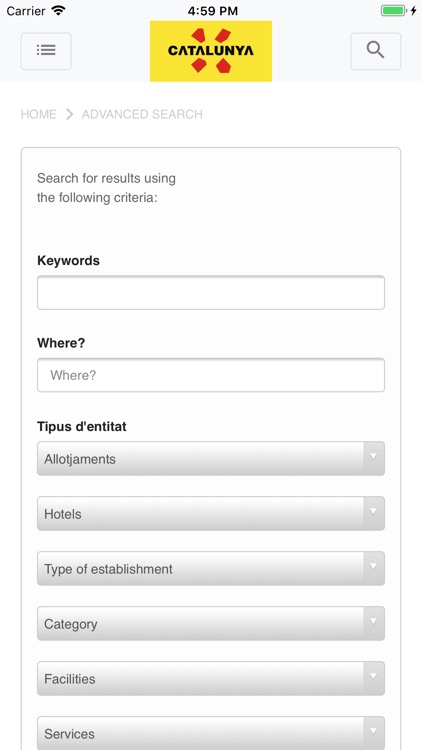
Task: Open the Hotels dropdown
Action: tap(211, 513)
